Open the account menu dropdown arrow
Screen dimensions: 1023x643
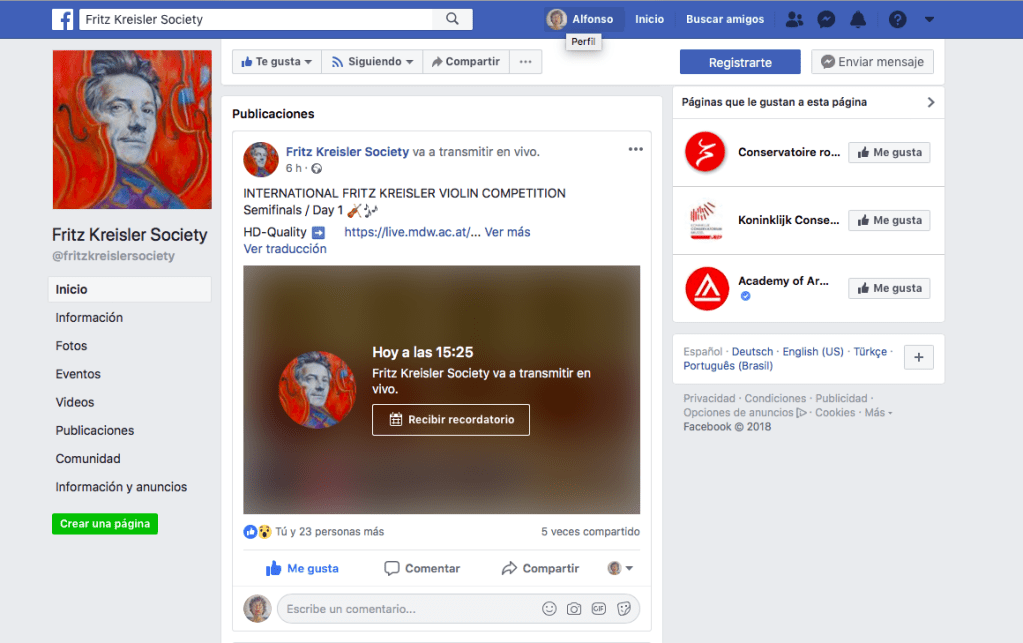(x=929, y=19)
